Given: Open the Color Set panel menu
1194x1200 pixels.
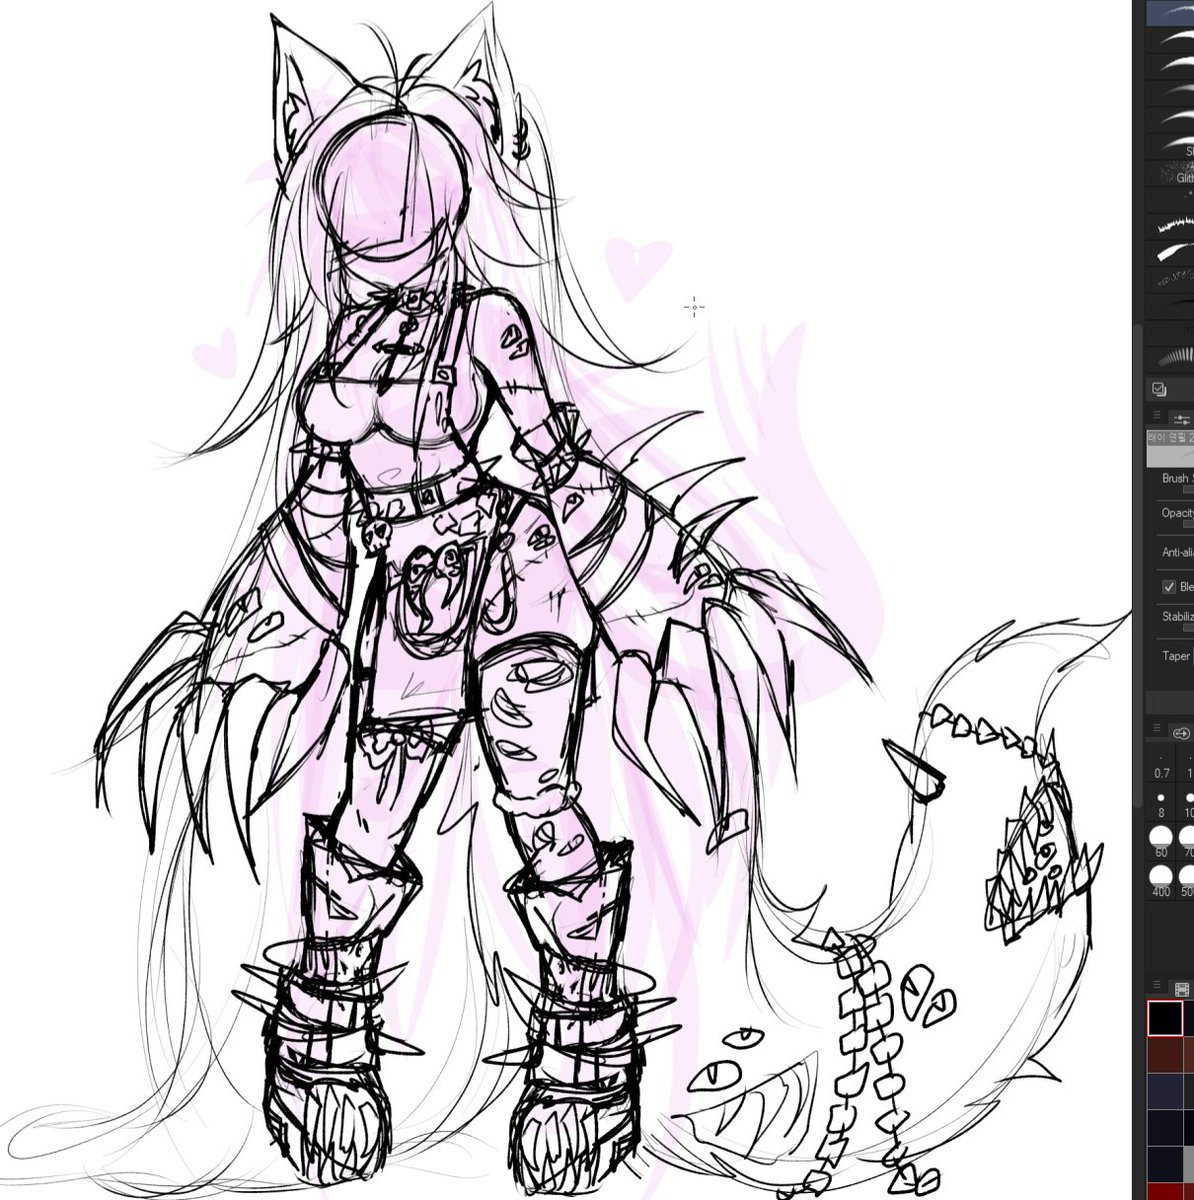Looking at the screenshot, I should 1158,984.
